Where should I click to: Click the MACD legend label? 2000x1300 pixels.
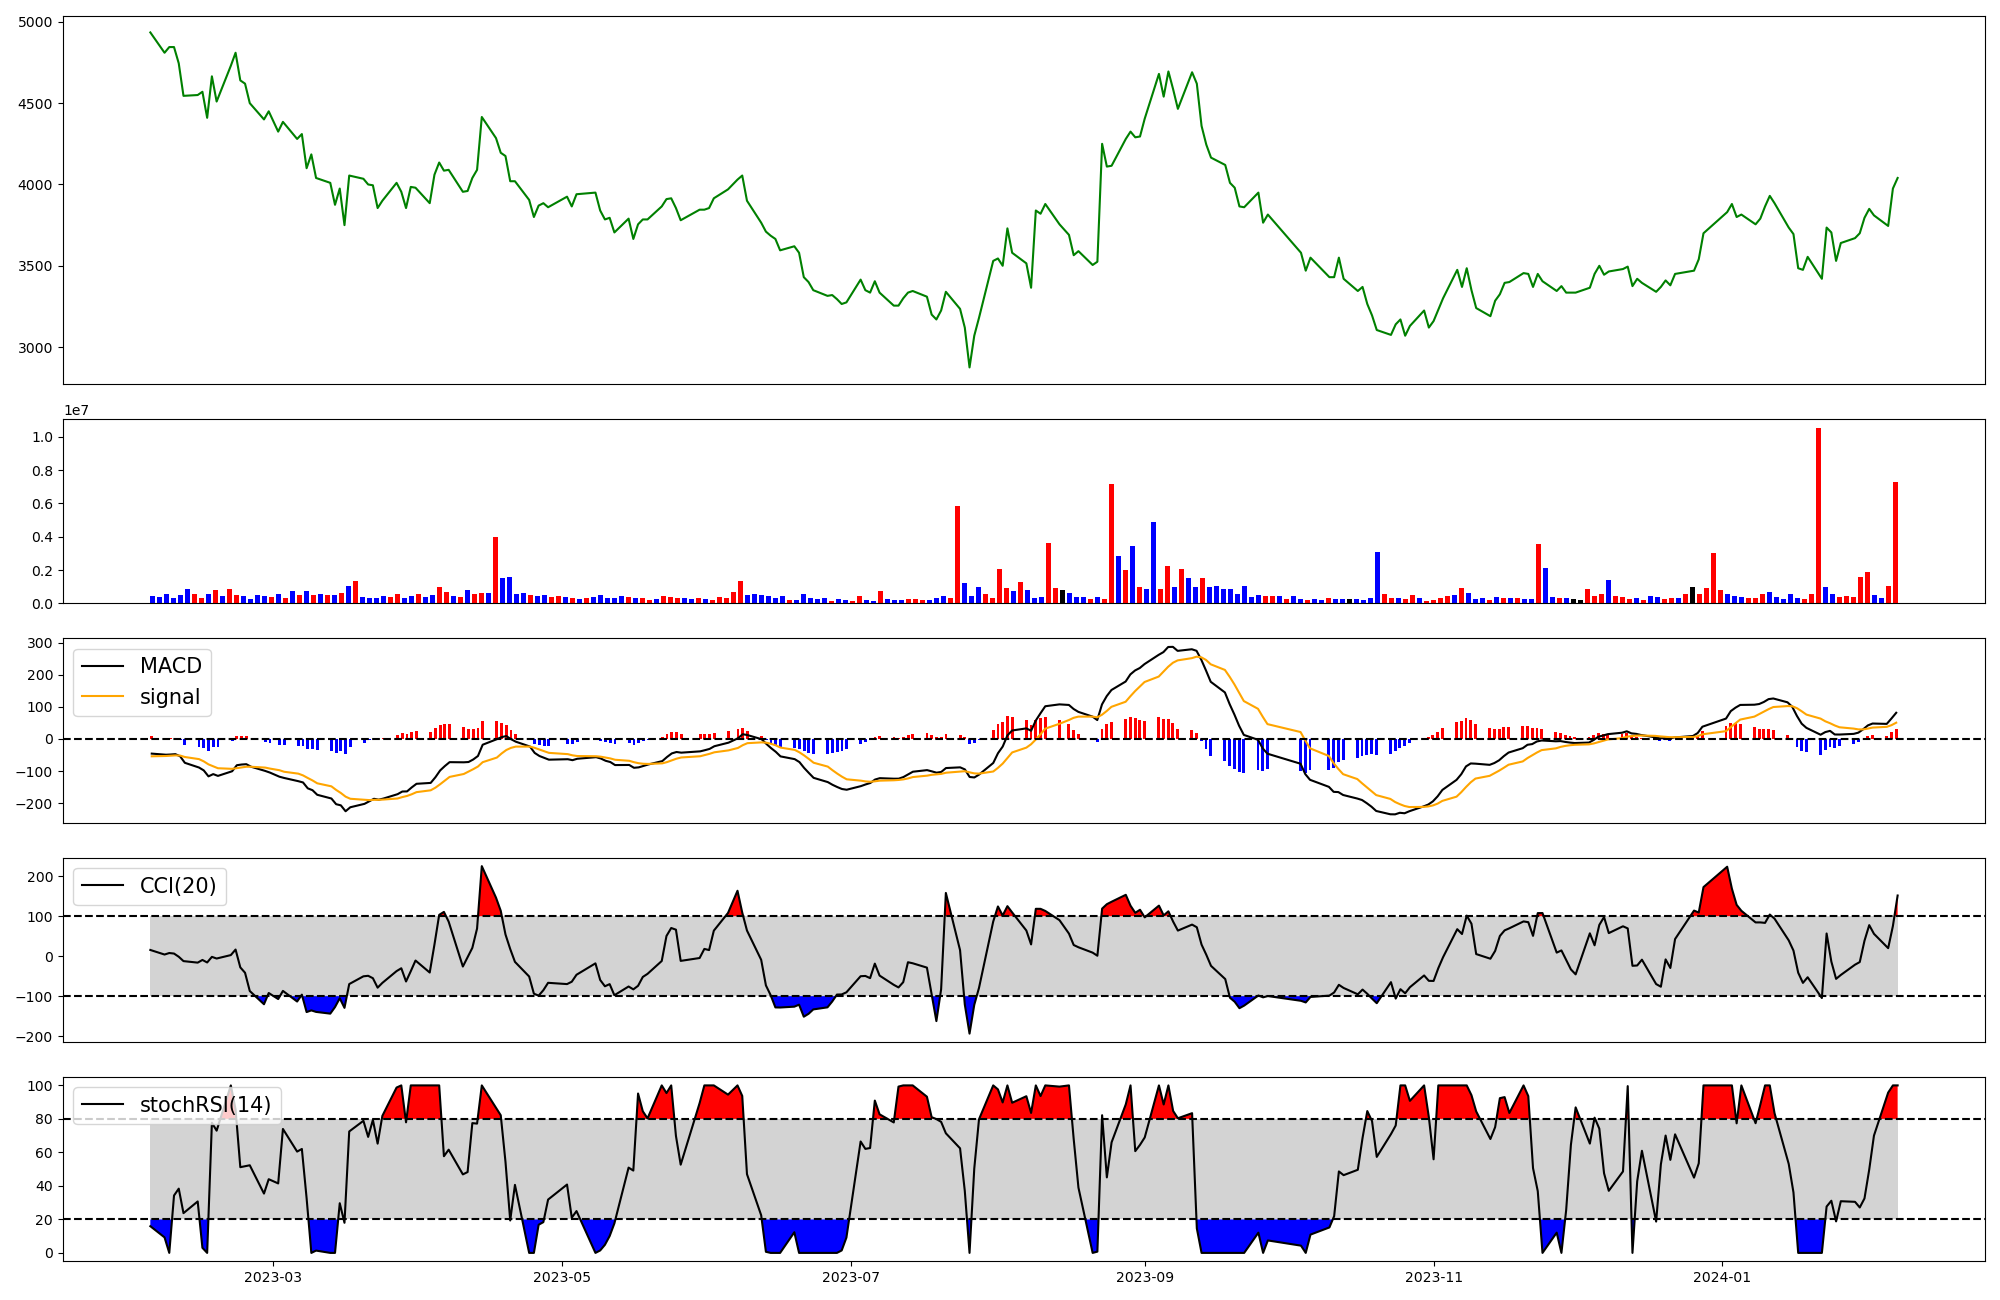[170, 666]
